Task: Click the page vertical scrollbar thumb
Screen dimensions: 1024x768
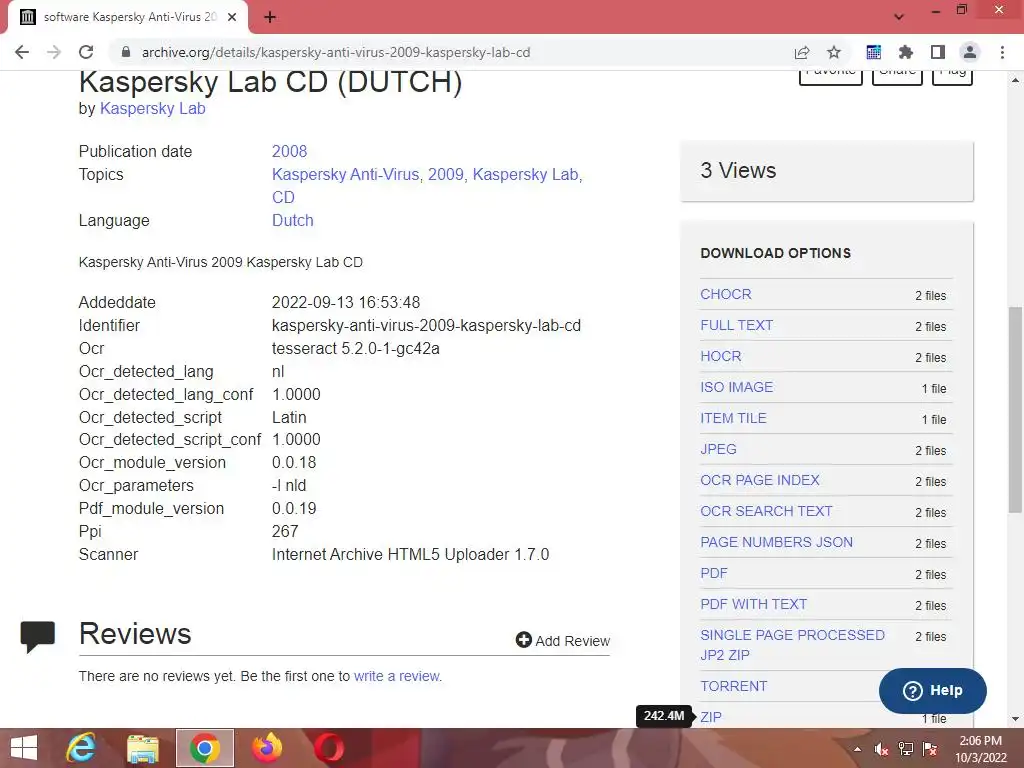Action: tap(1015, 409)
